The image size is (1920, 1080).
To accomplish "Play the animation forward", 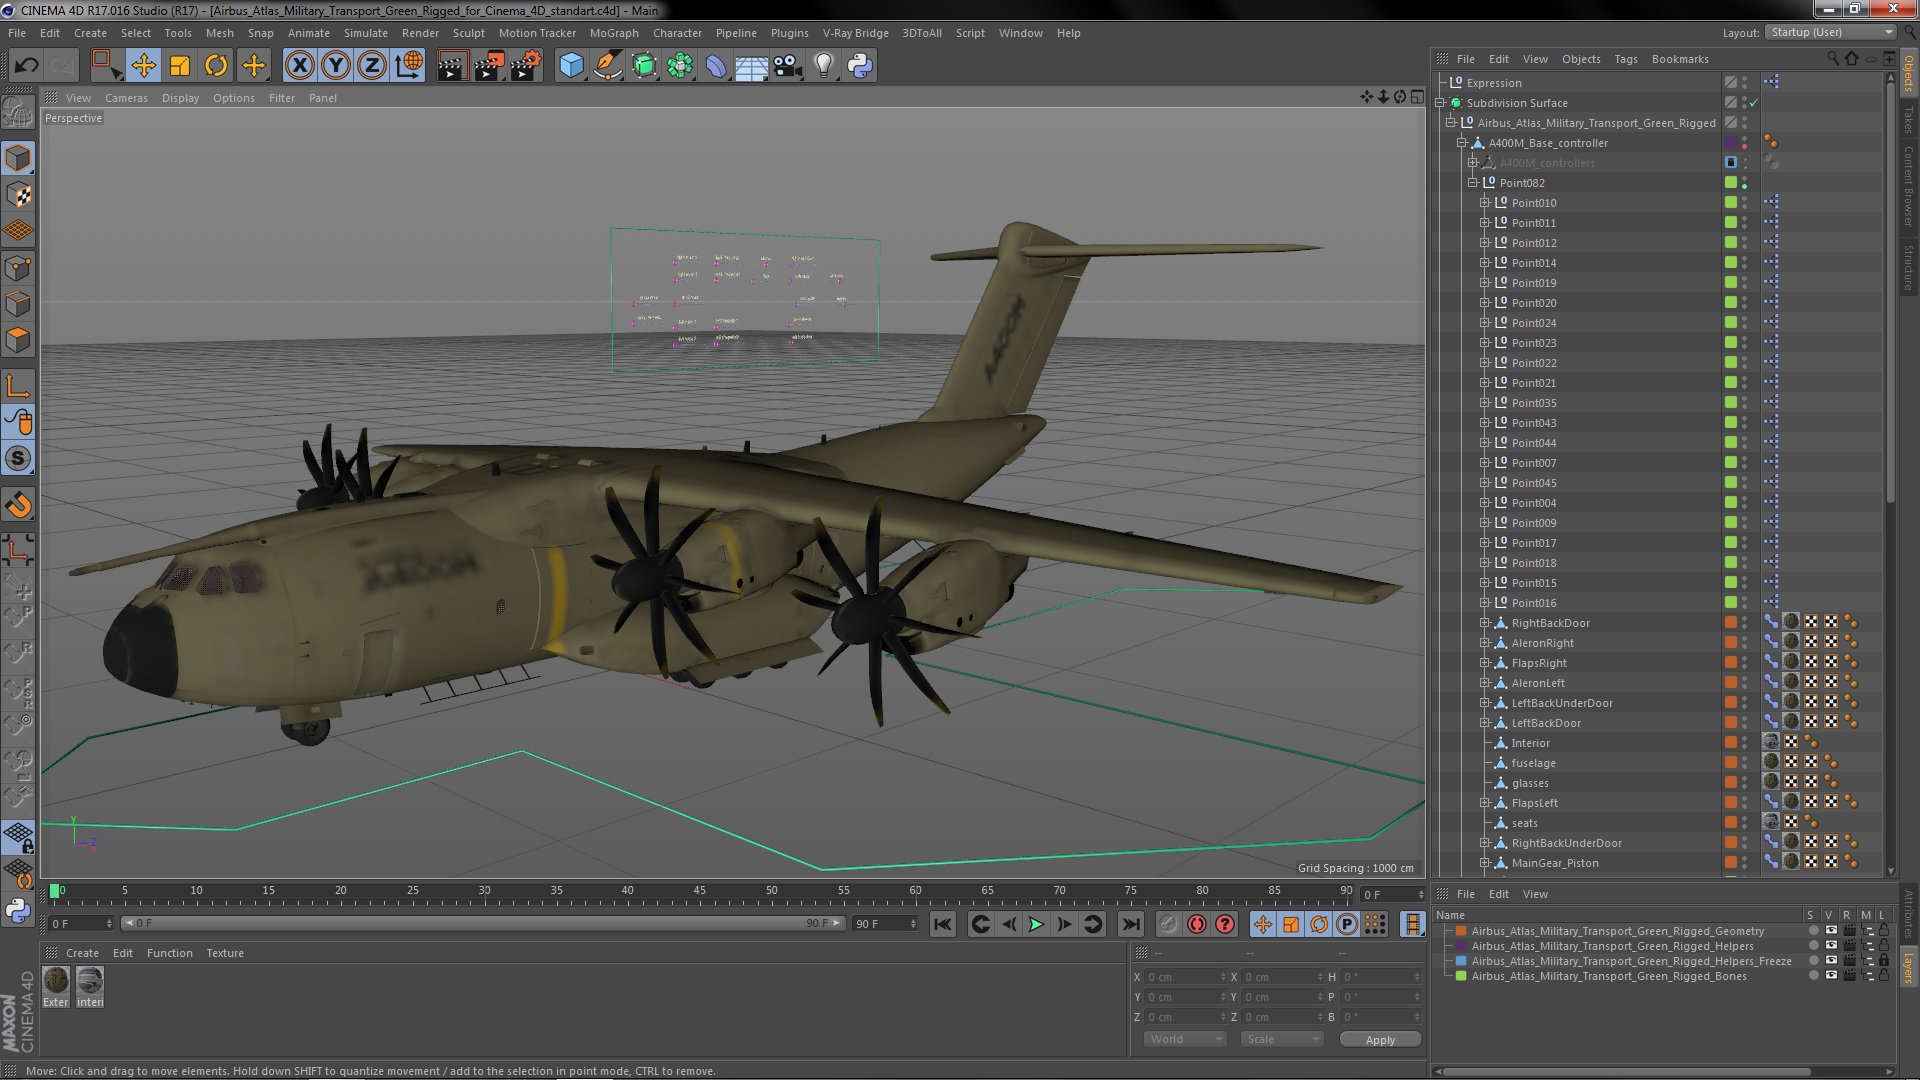I will click(1036, 924).
